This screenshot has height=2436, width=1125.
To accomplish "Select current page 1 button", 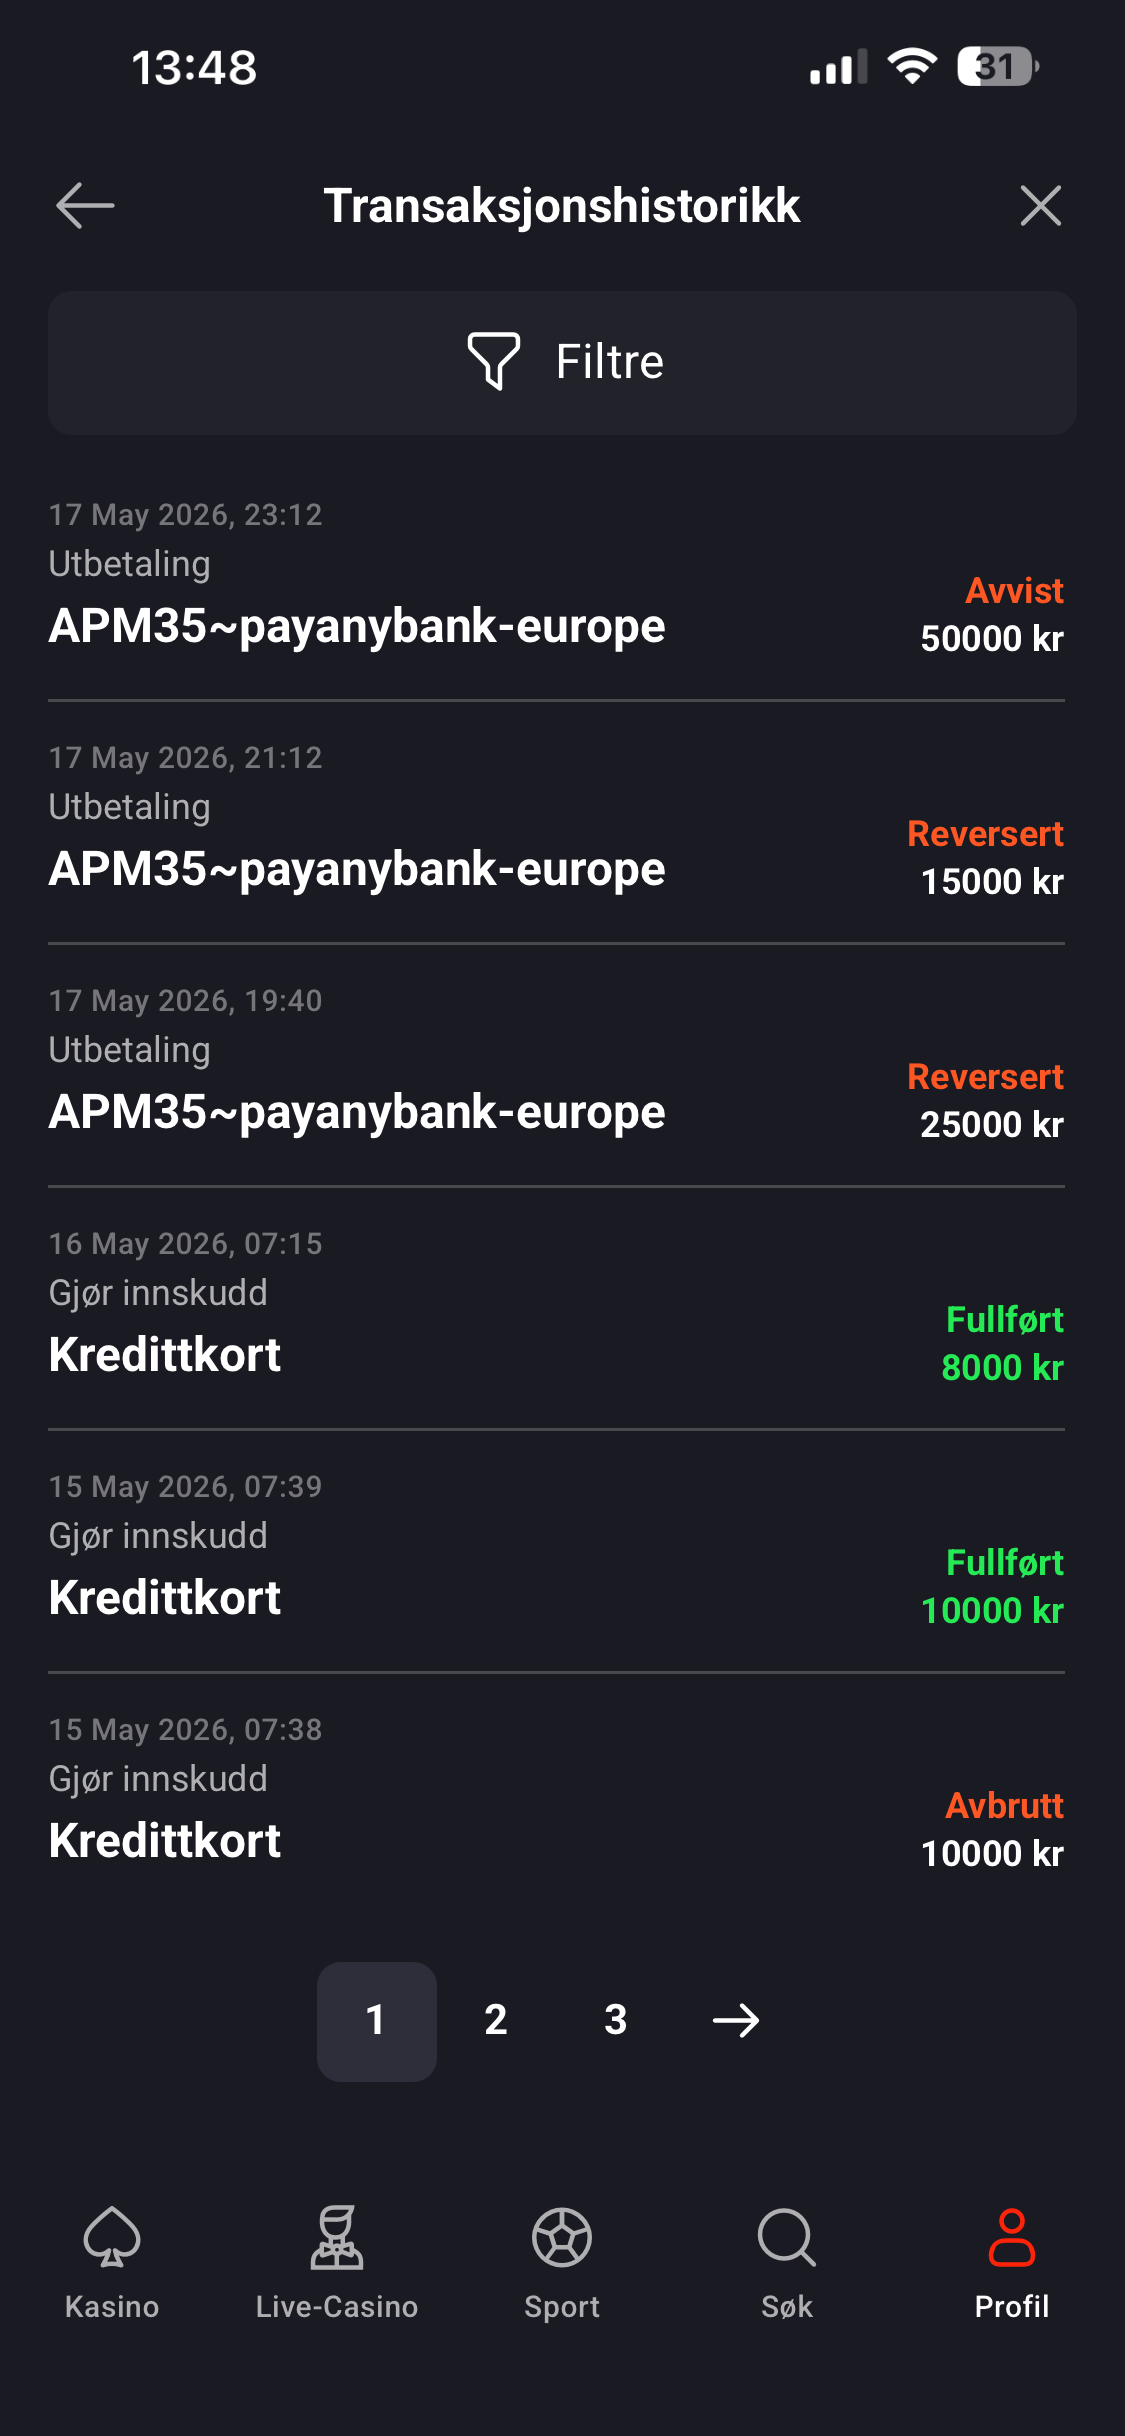I will point(377,2021).
